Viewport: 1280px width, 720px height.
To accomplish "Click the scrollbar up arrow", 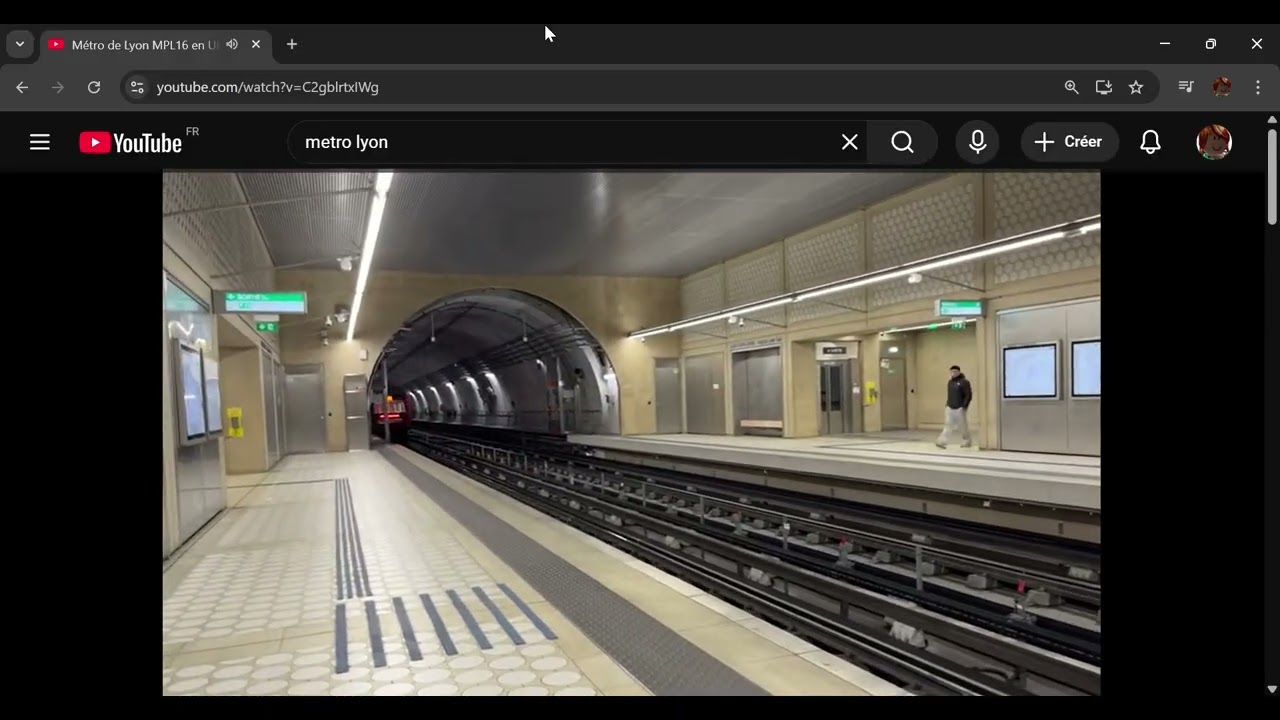I will coord(1272,119).
